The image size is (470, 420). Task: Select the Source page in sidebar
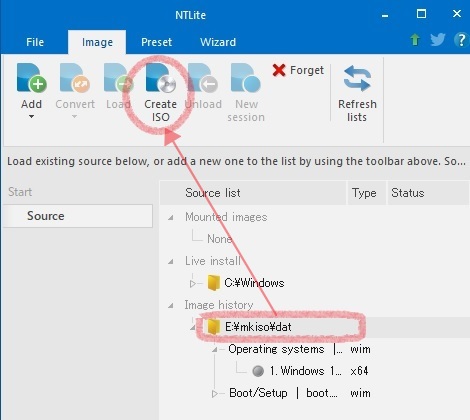coord(78,216)
